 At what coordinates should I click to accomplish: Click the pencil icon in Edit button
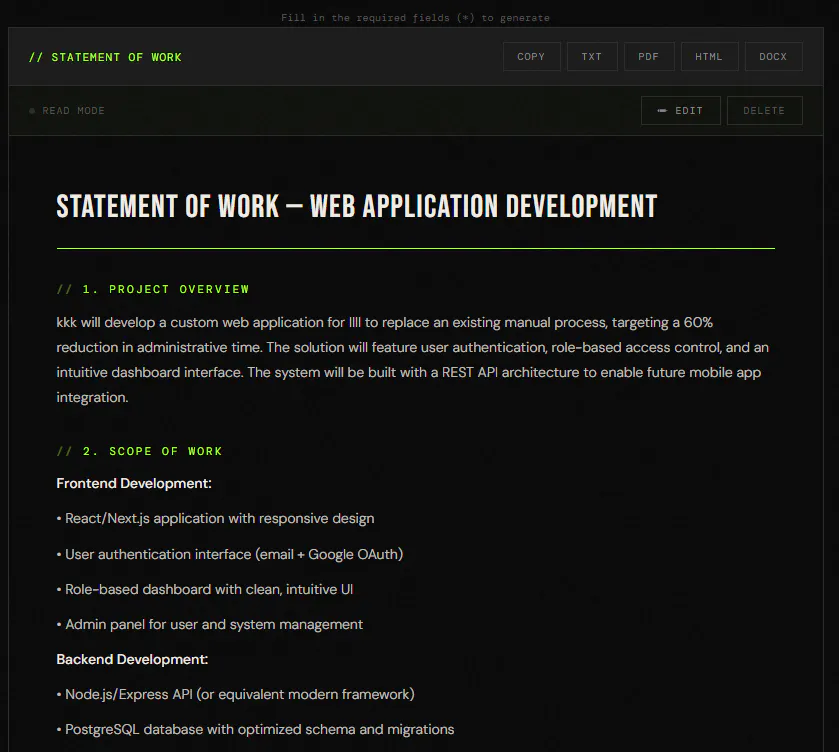tap(662, 111)
